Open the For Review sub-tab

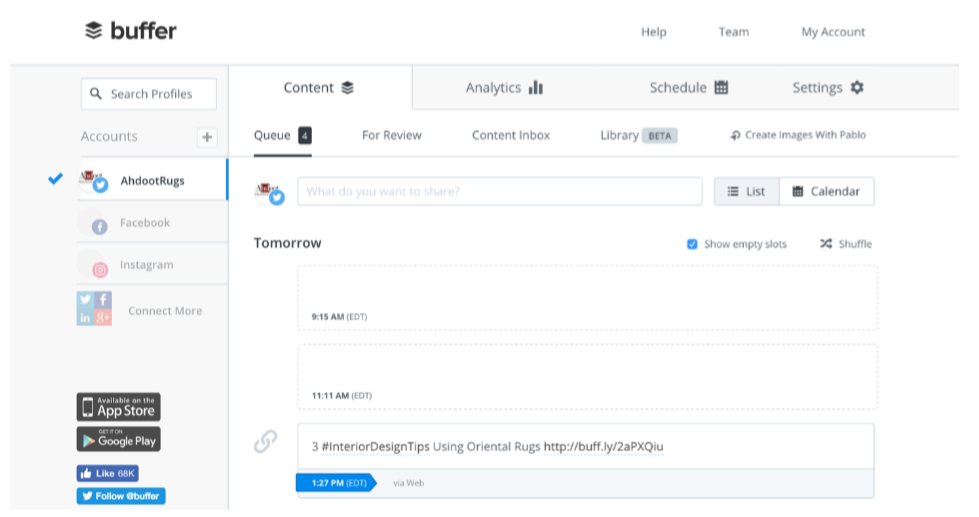tap(391, 135)
